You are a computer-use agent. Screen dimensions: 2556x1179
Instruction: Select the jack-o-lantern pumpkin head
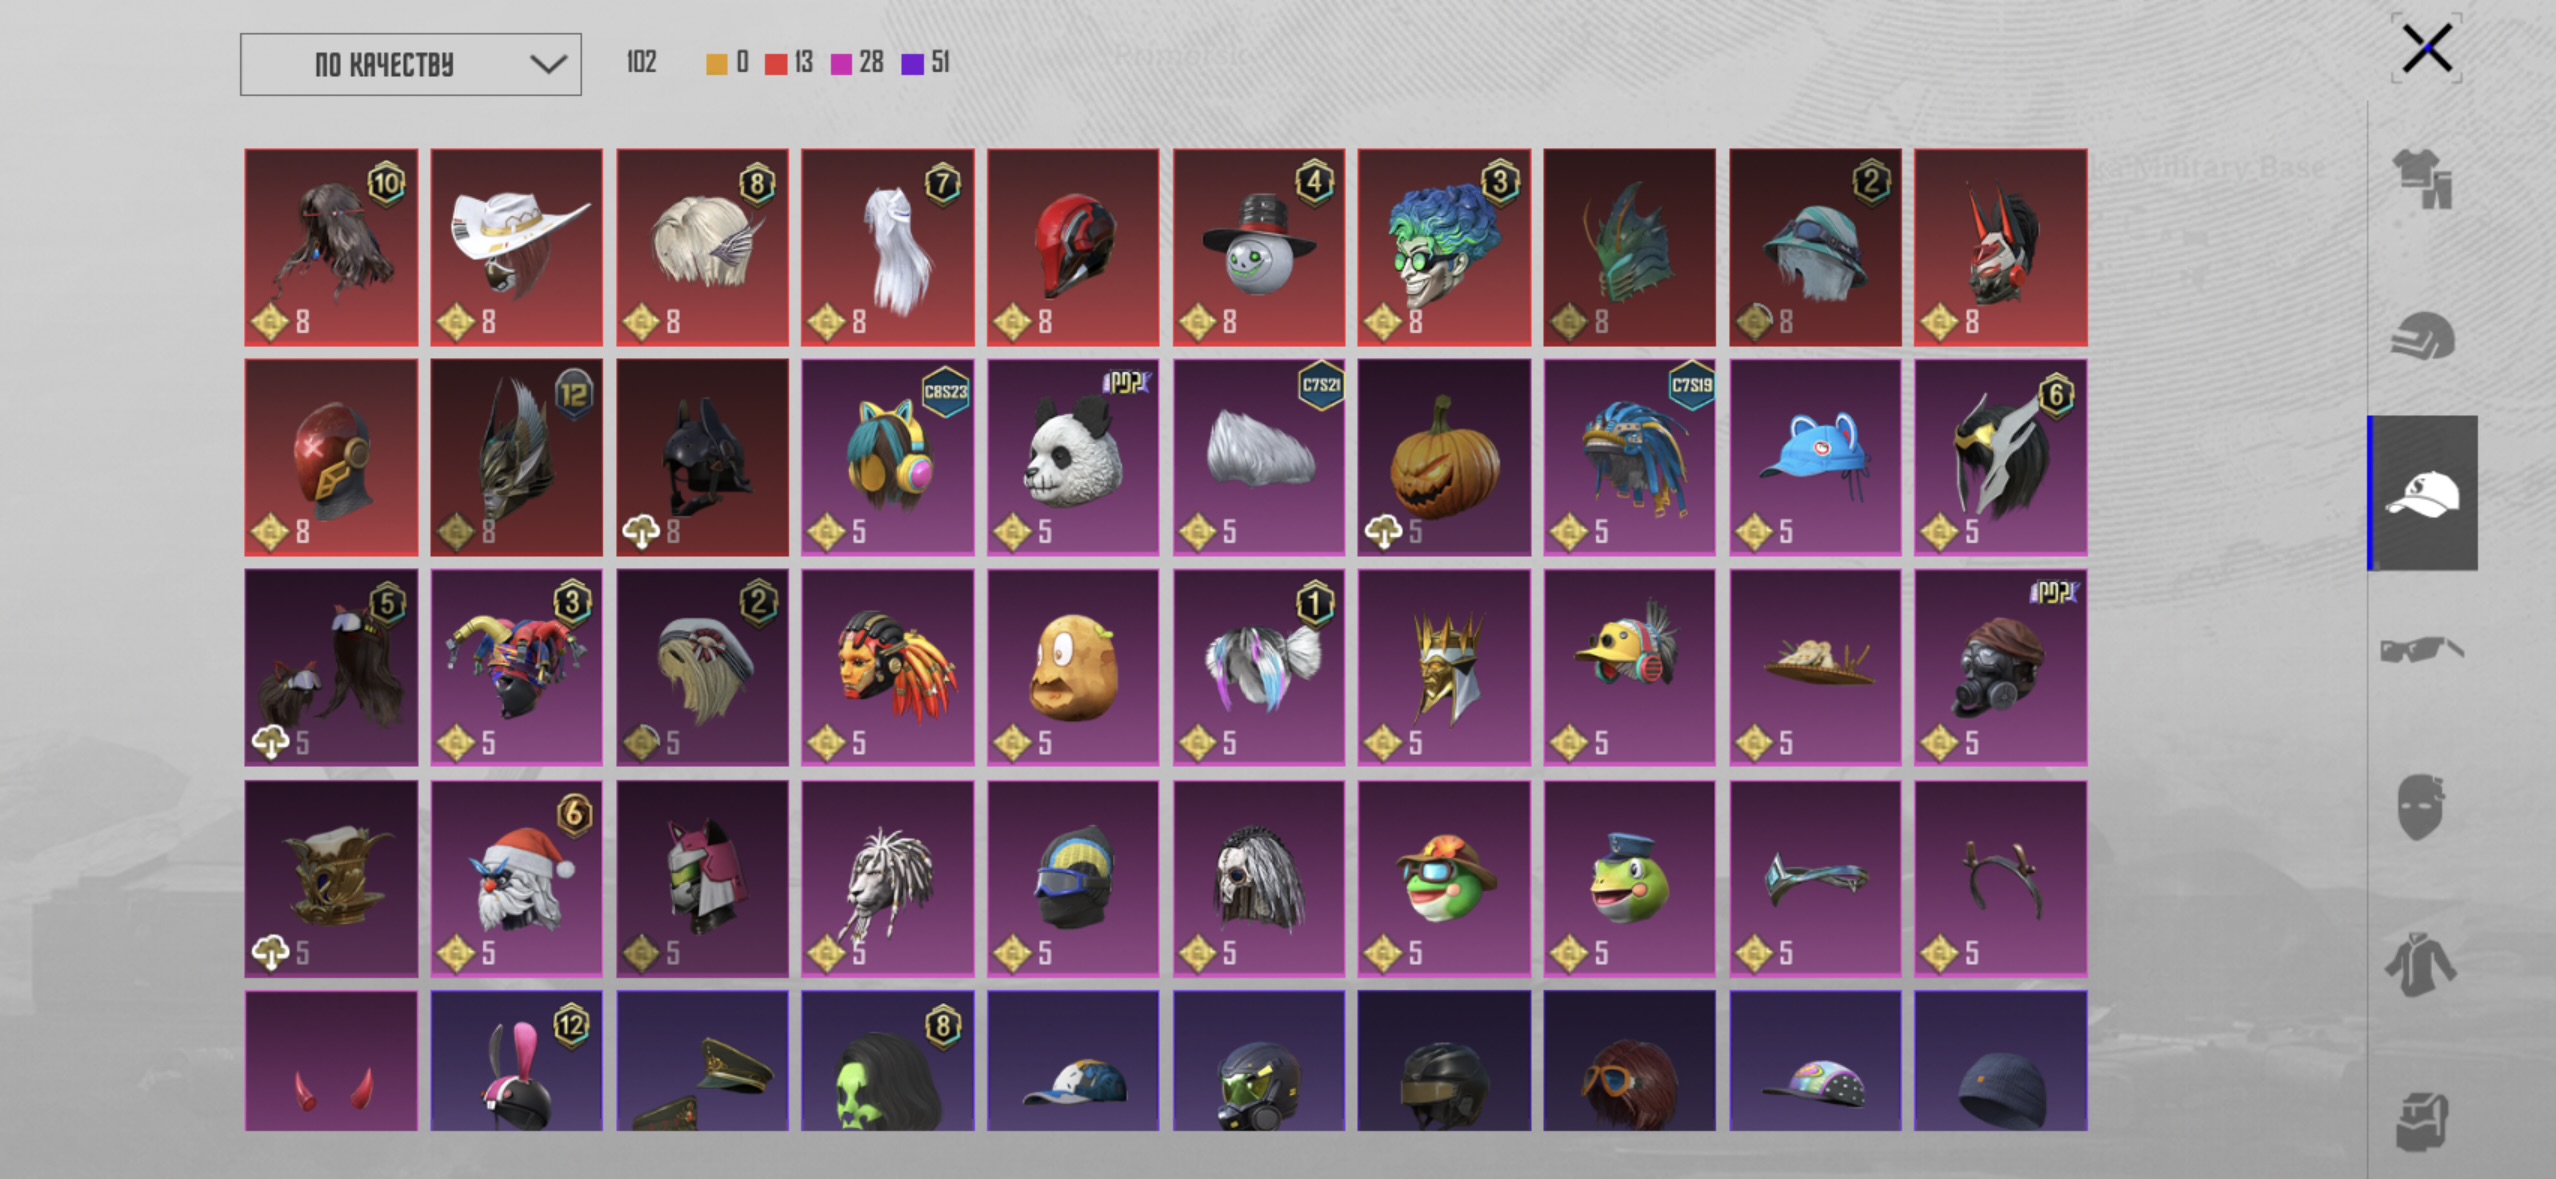(x=1444, y=457)
